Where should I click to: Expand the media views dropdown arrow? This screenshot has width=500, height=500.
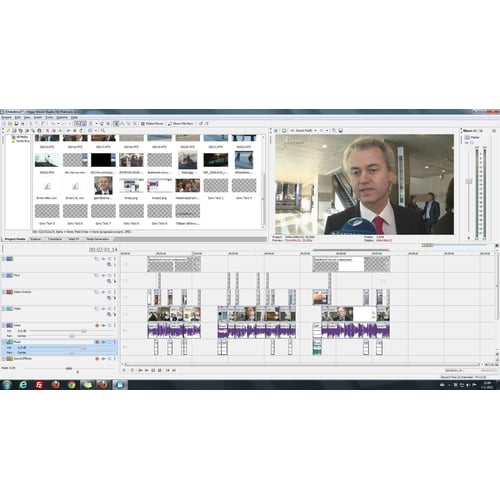click(96, 130)
